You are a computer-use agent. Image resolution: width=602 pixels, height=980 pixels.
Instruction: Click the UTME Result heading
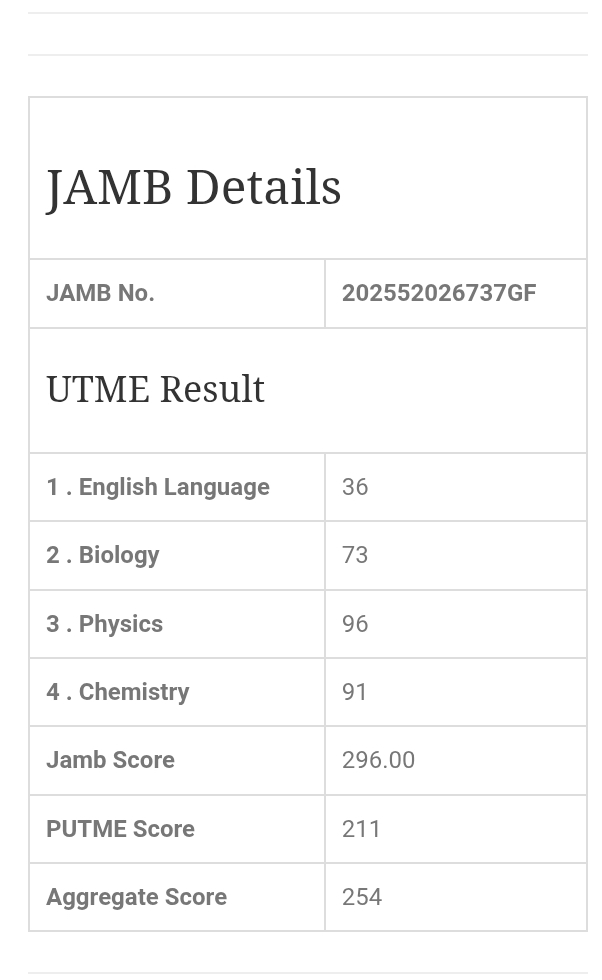click(x=156, y=389)
